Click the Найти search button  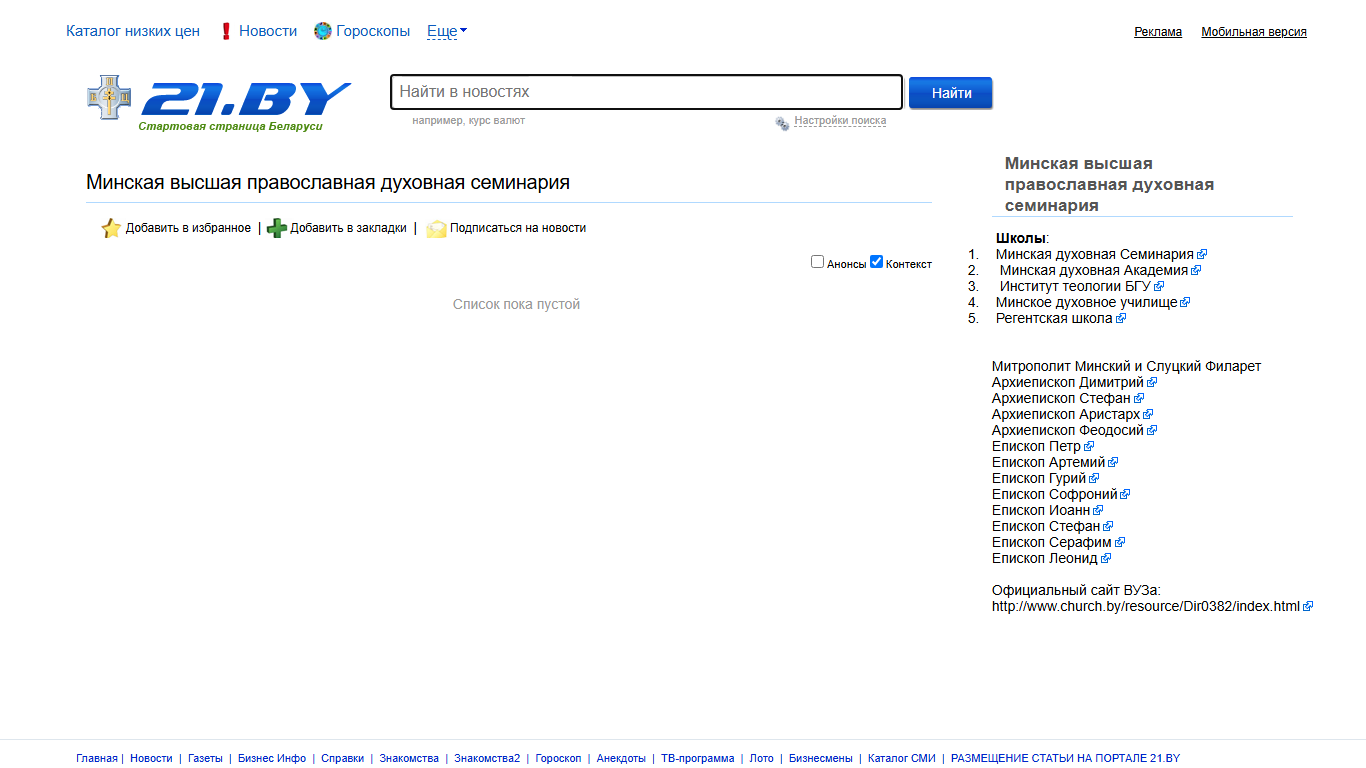[x=951, y=93]
